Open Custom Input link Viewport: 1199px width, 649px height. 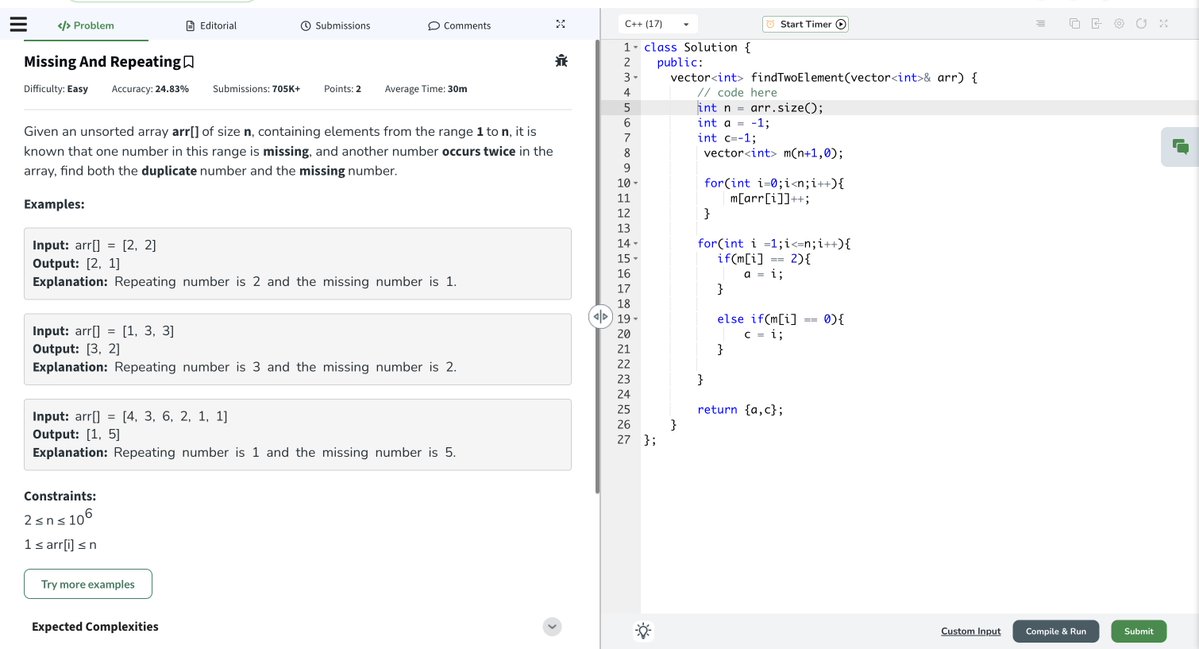click(x=970, y=631)
